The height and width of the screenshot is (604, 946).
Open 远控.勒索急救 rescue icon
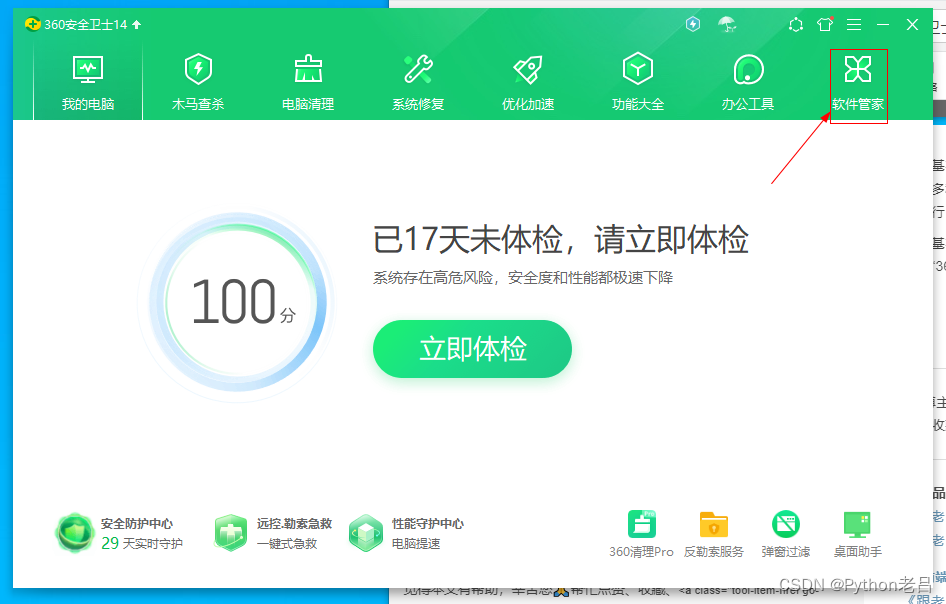(x=230, y=533)
